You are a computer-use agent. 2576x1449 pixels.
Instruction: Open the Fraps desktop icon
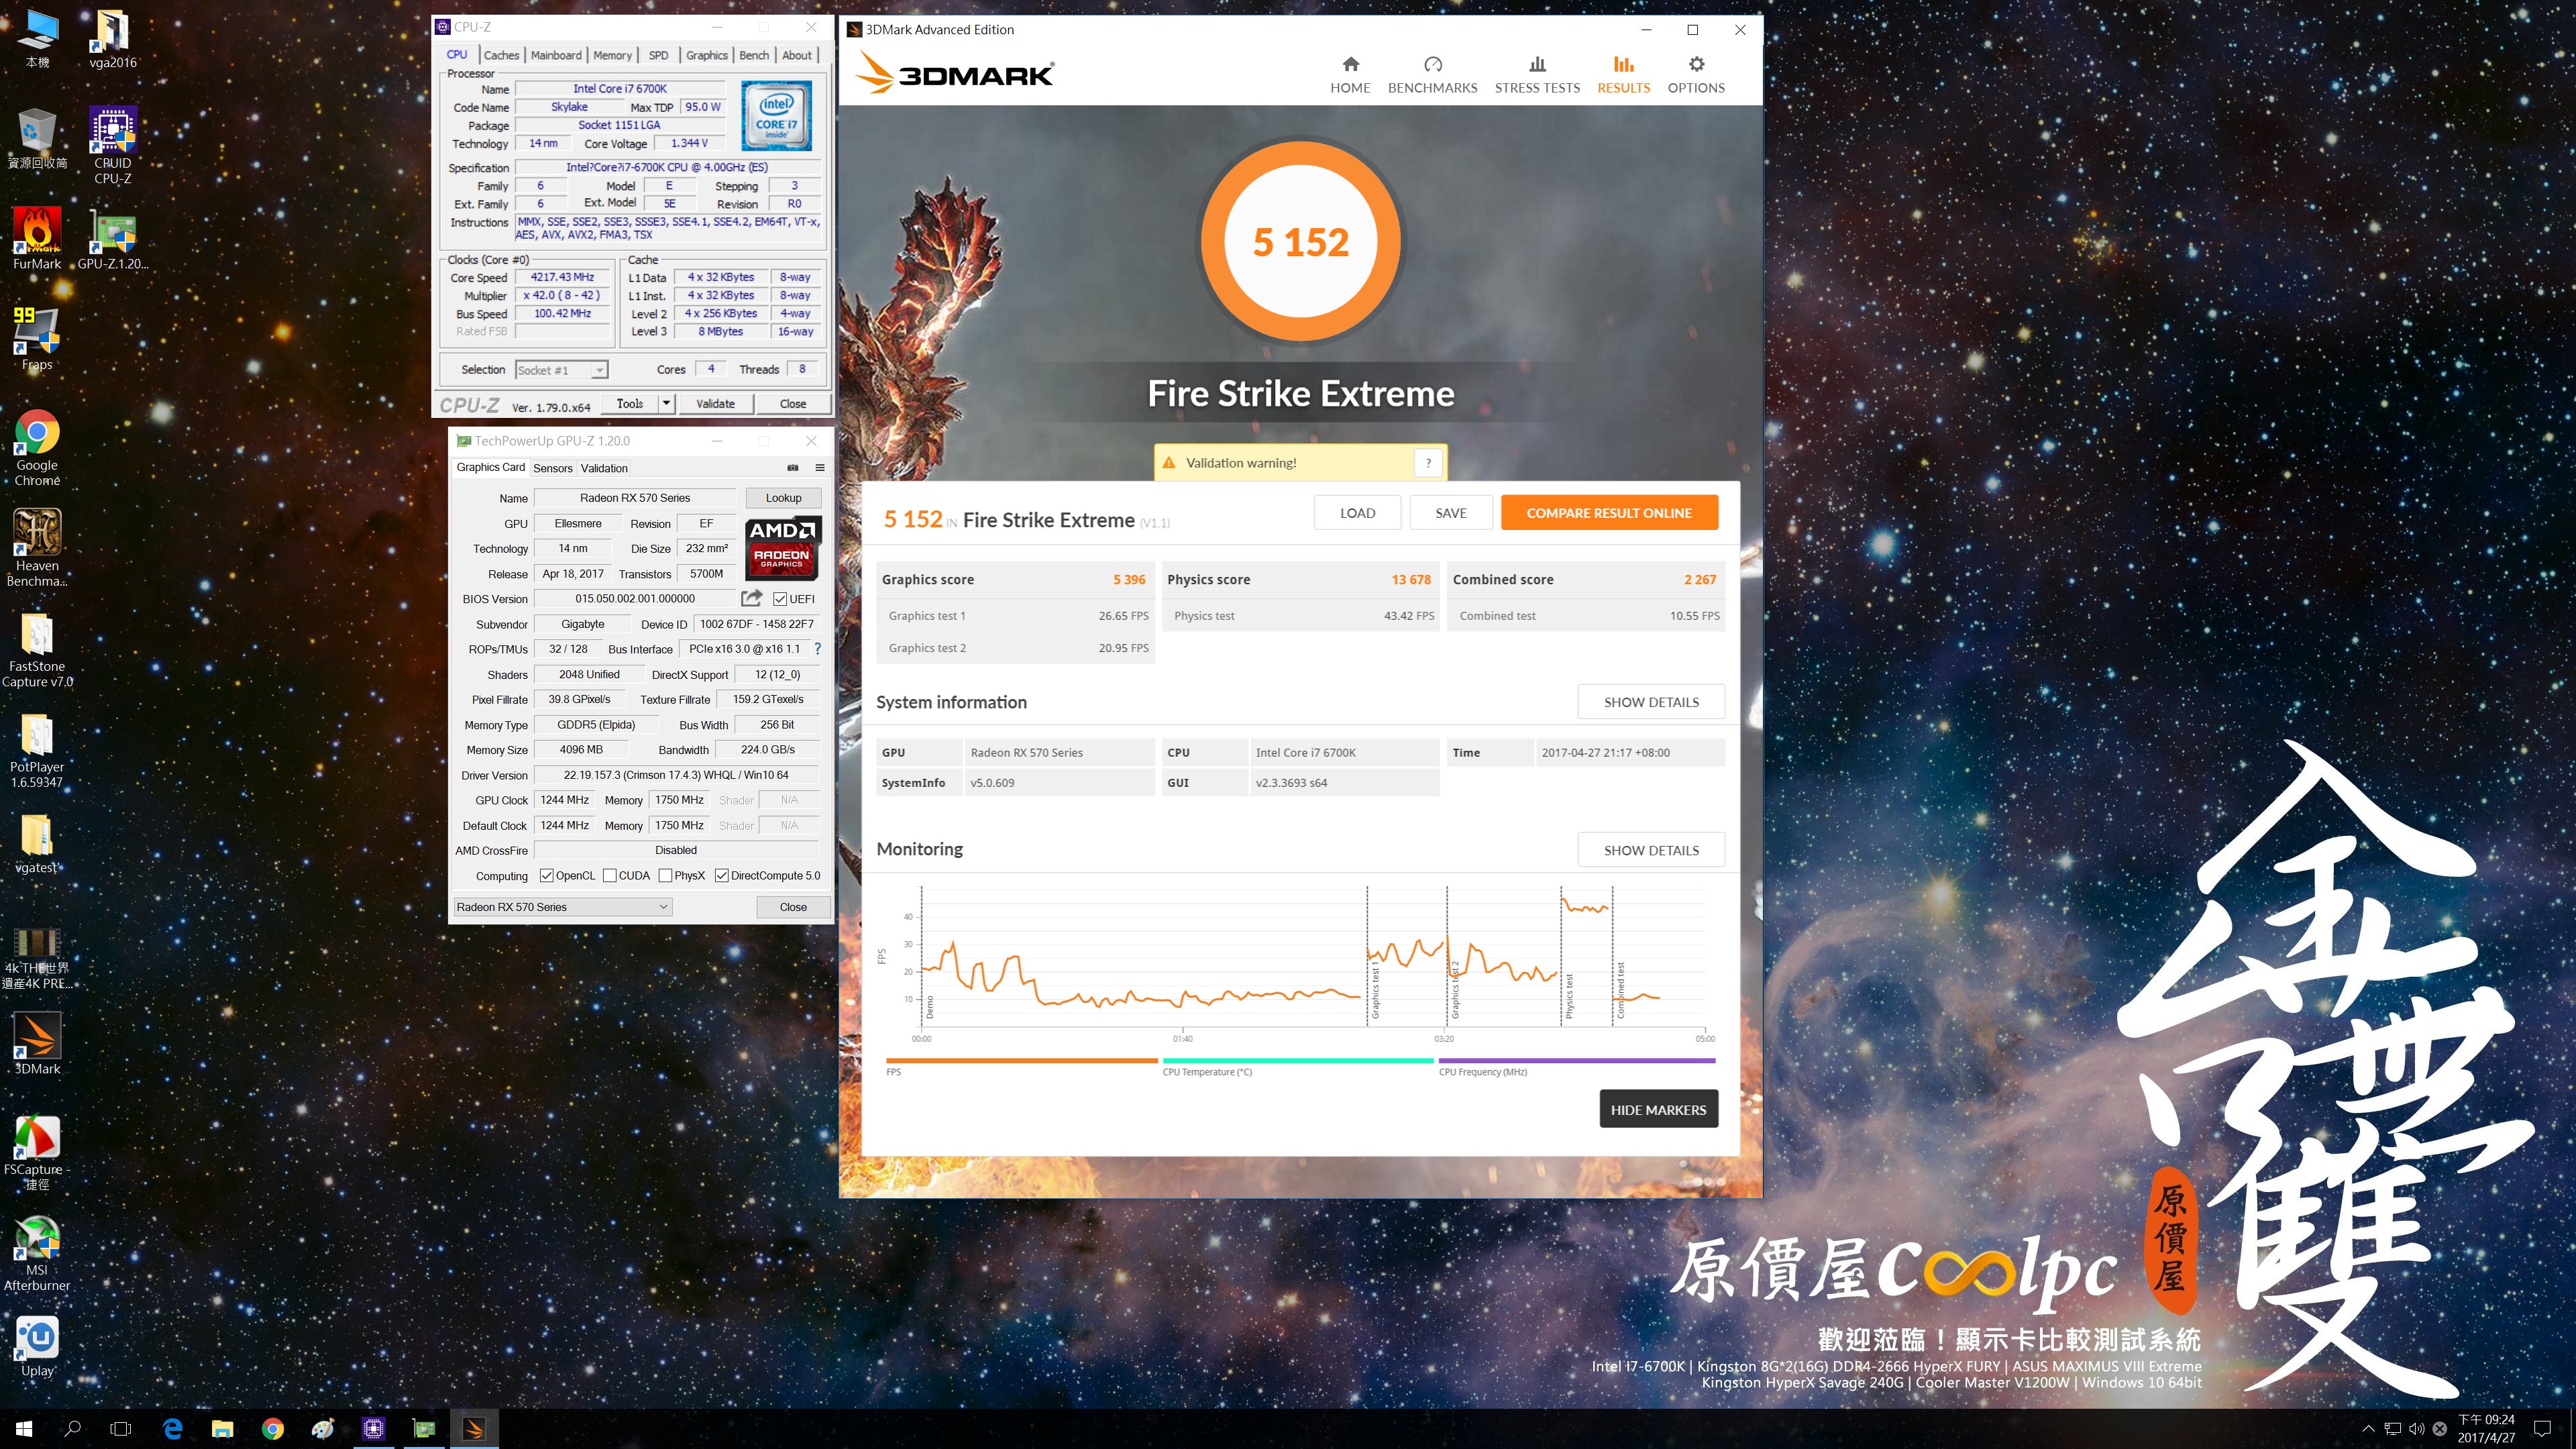point(37,339)
